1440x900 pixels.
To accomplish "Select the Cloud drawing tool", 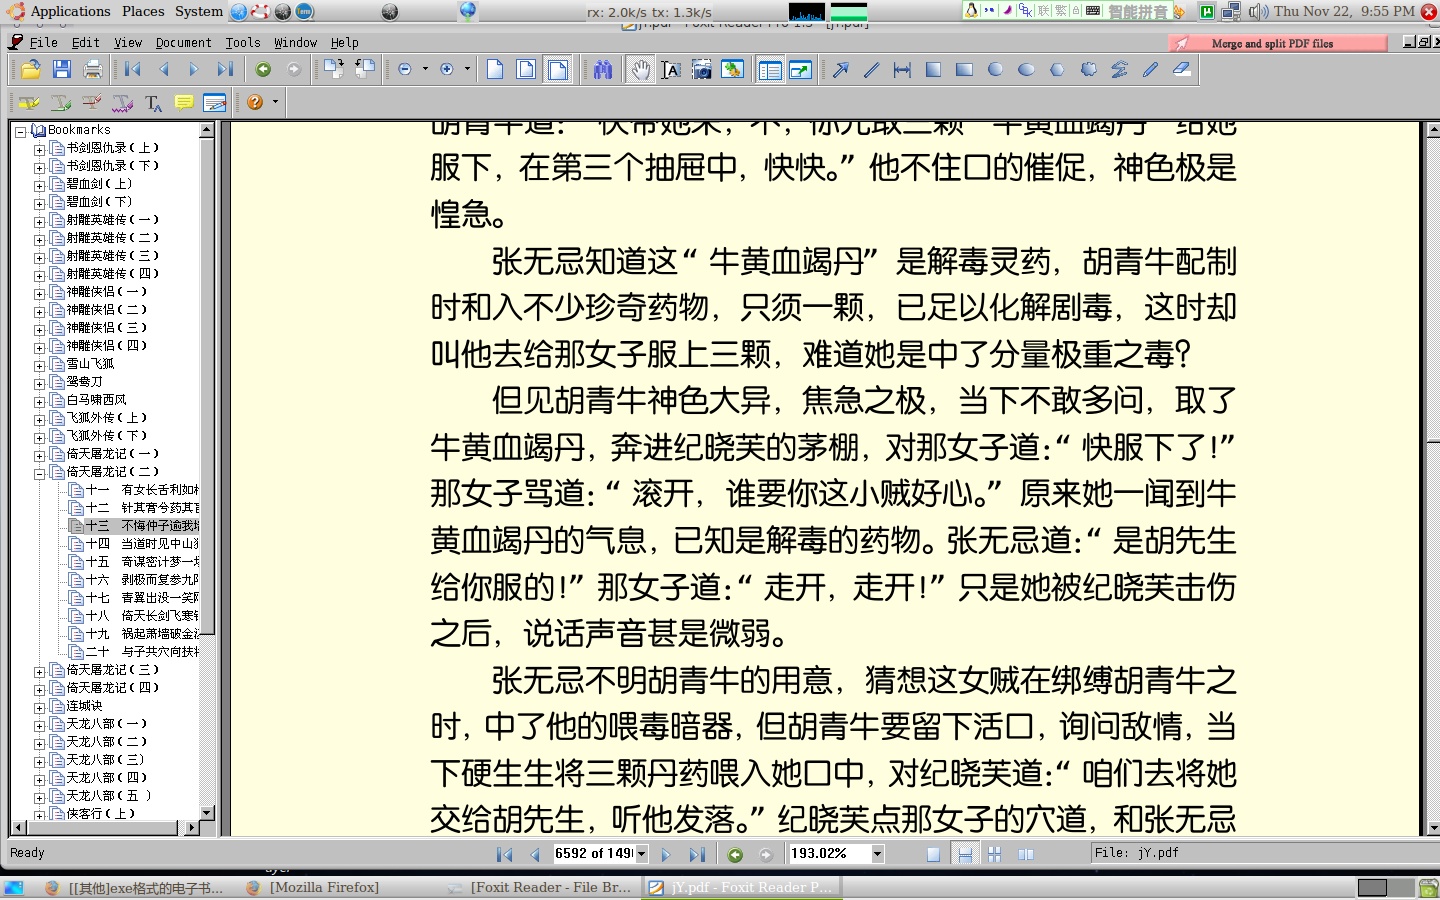I will (1088, 69).
